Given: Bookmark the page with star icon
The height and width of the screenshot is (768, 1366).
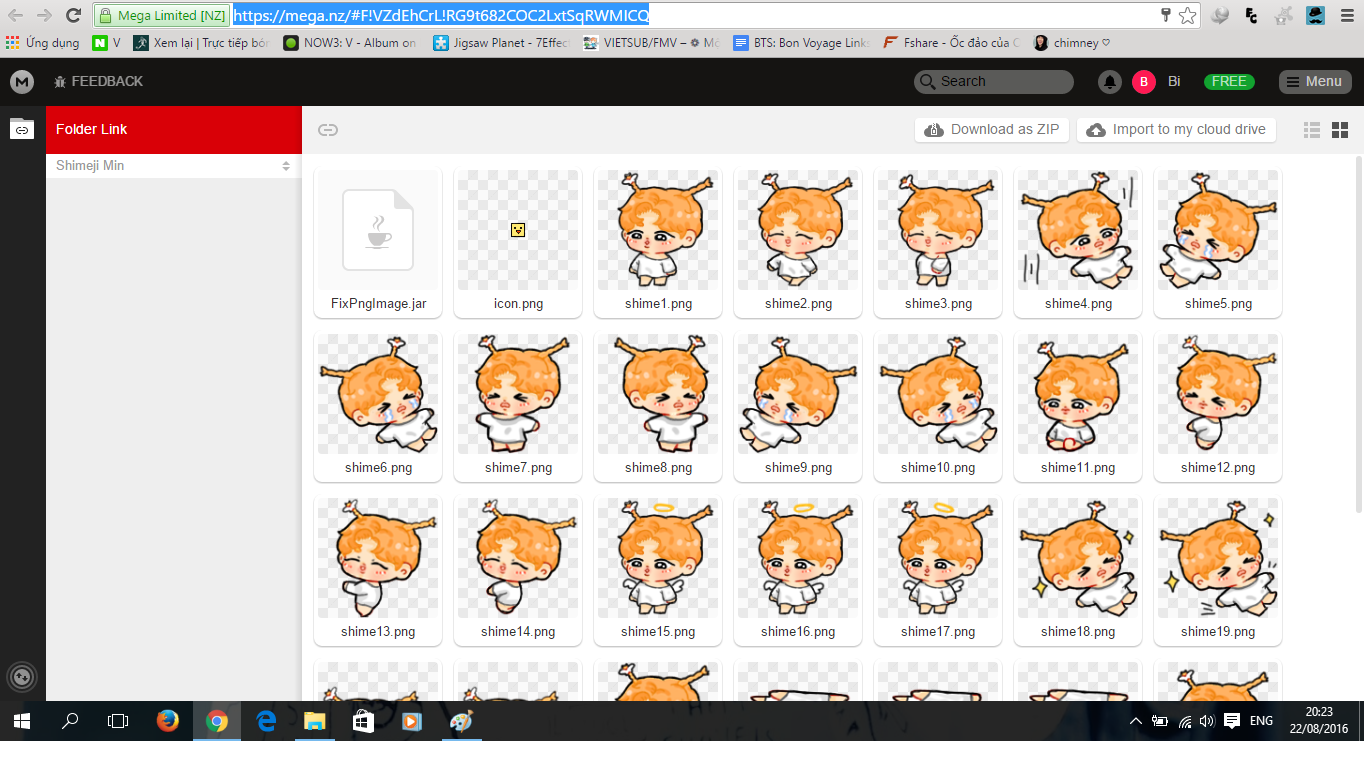Looking at the screenshot, I should click(x=1187, y=15).
